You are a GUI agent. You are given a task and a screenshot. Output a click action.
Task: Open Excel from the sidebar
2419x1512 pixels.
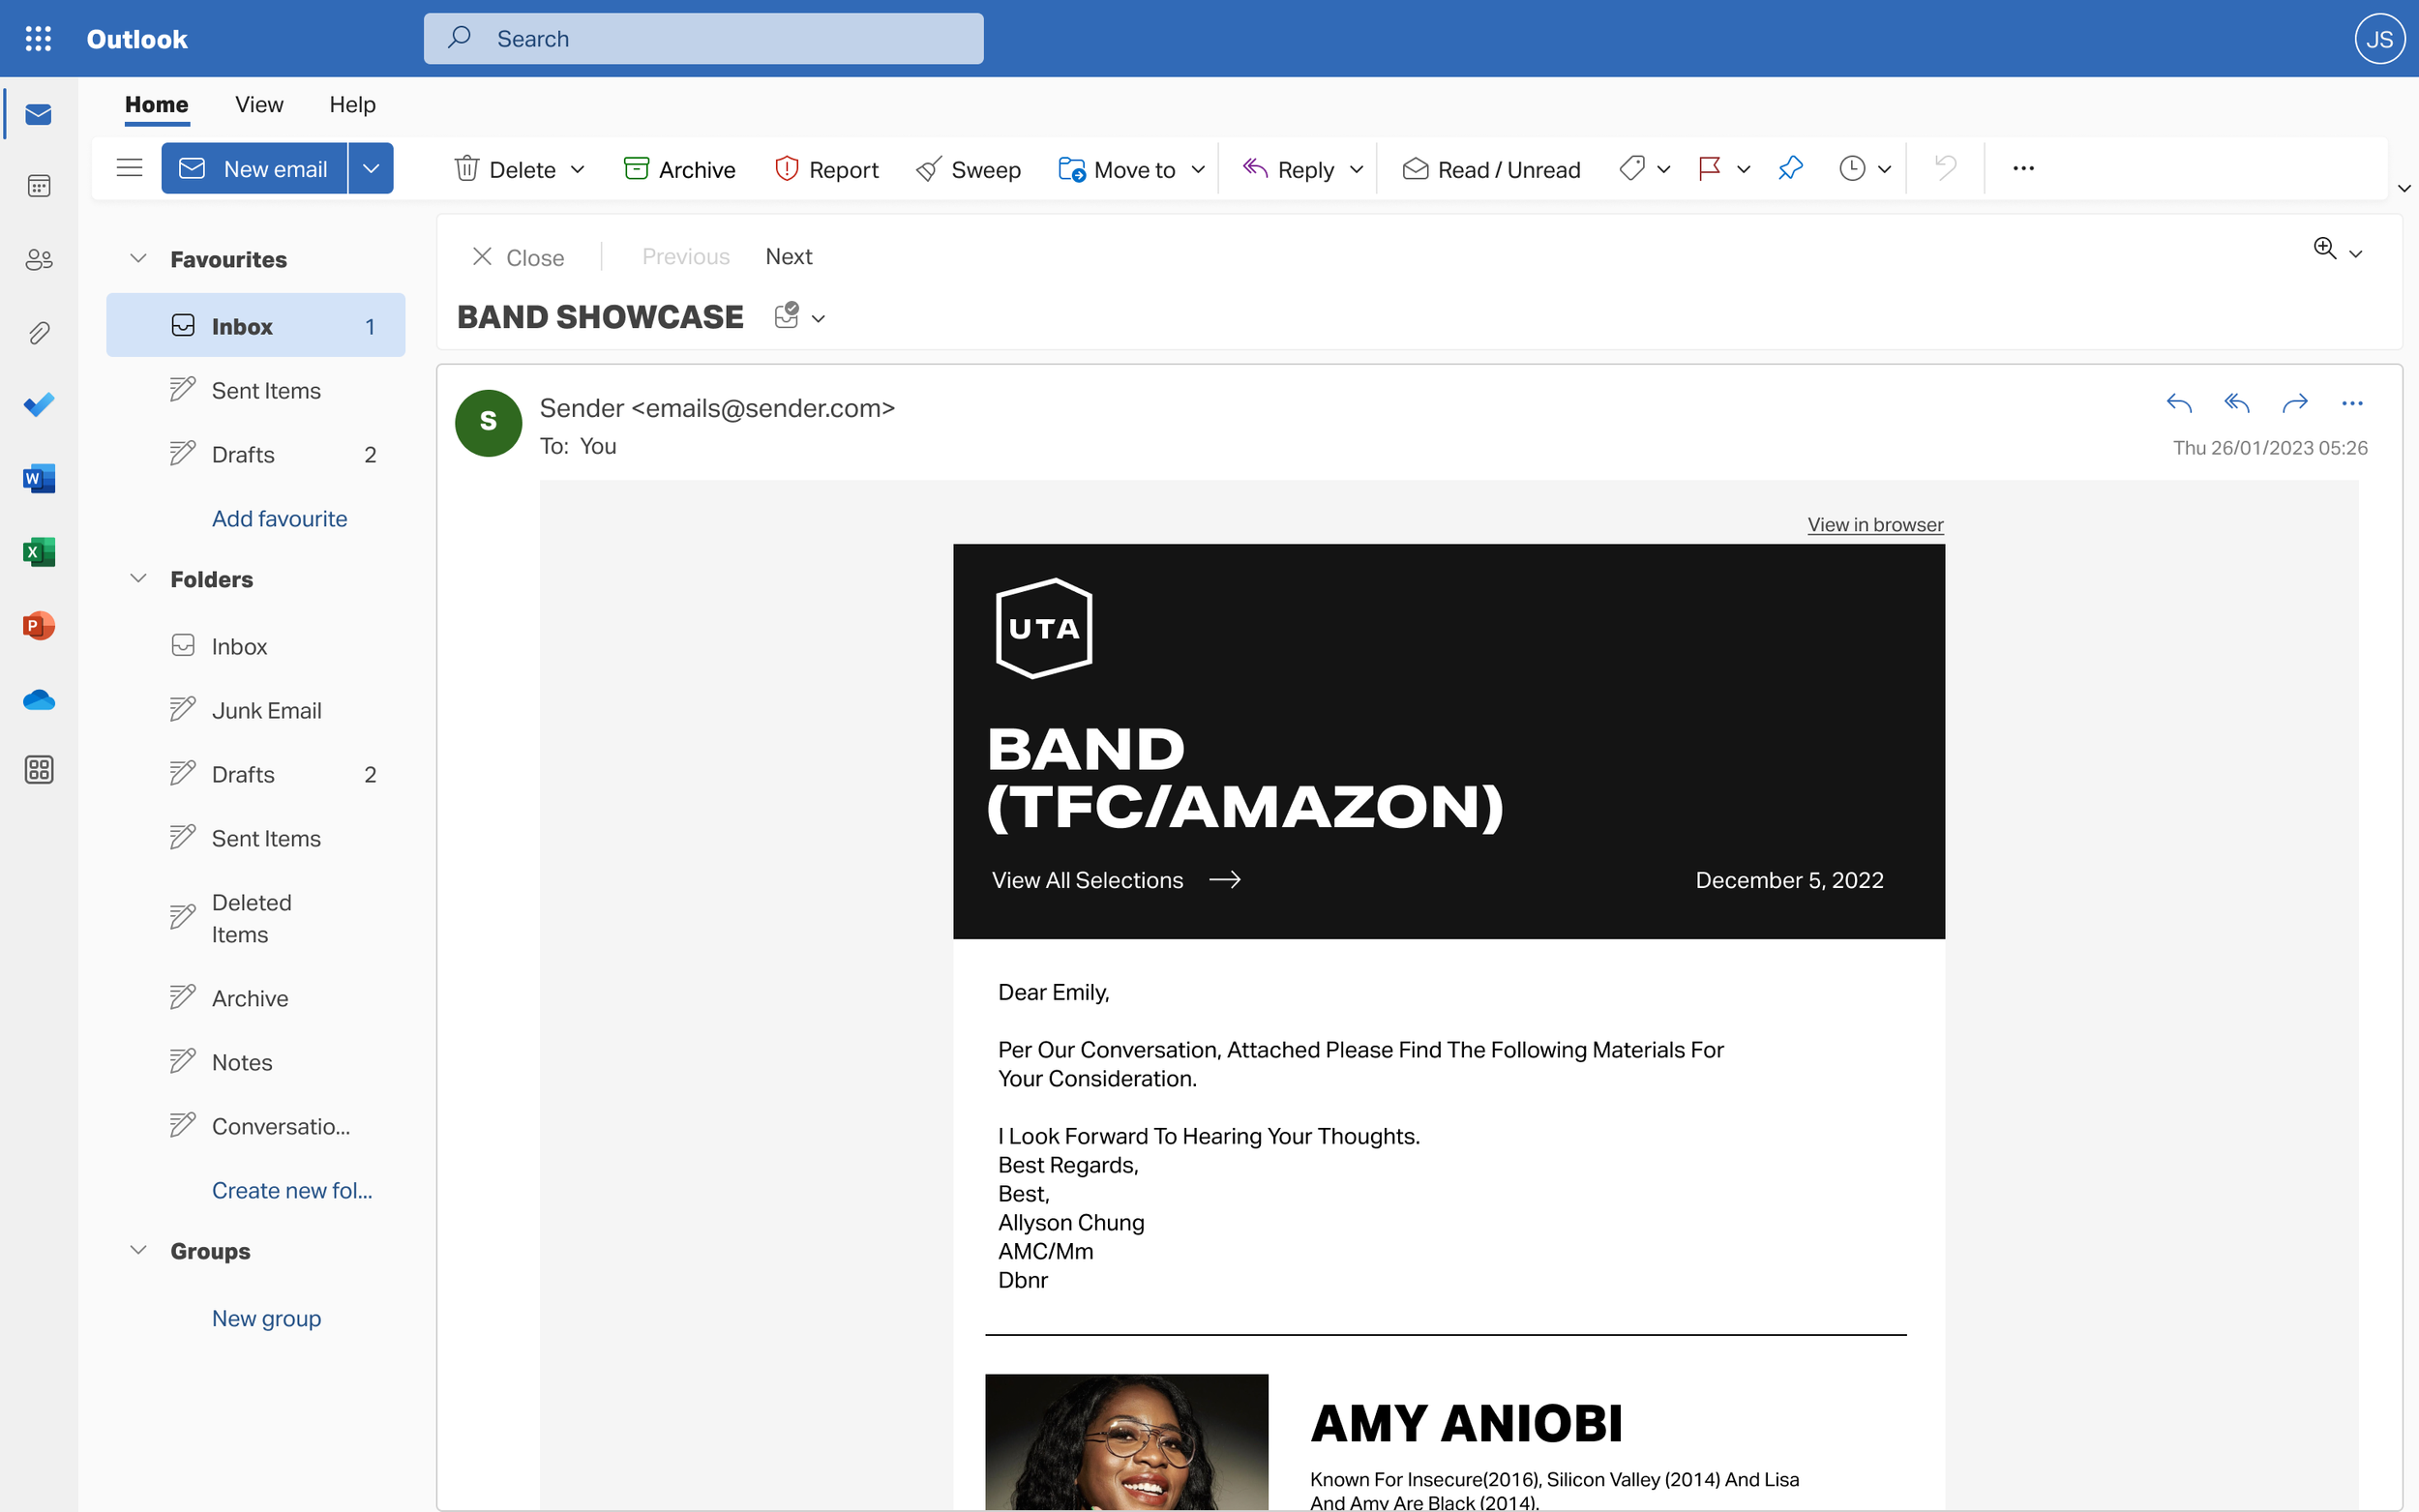38,551
